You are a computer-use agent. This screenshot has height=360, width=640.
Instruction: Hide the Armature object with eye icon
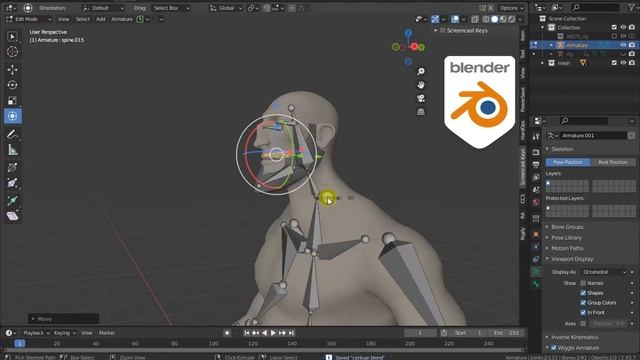pos(623,45)
